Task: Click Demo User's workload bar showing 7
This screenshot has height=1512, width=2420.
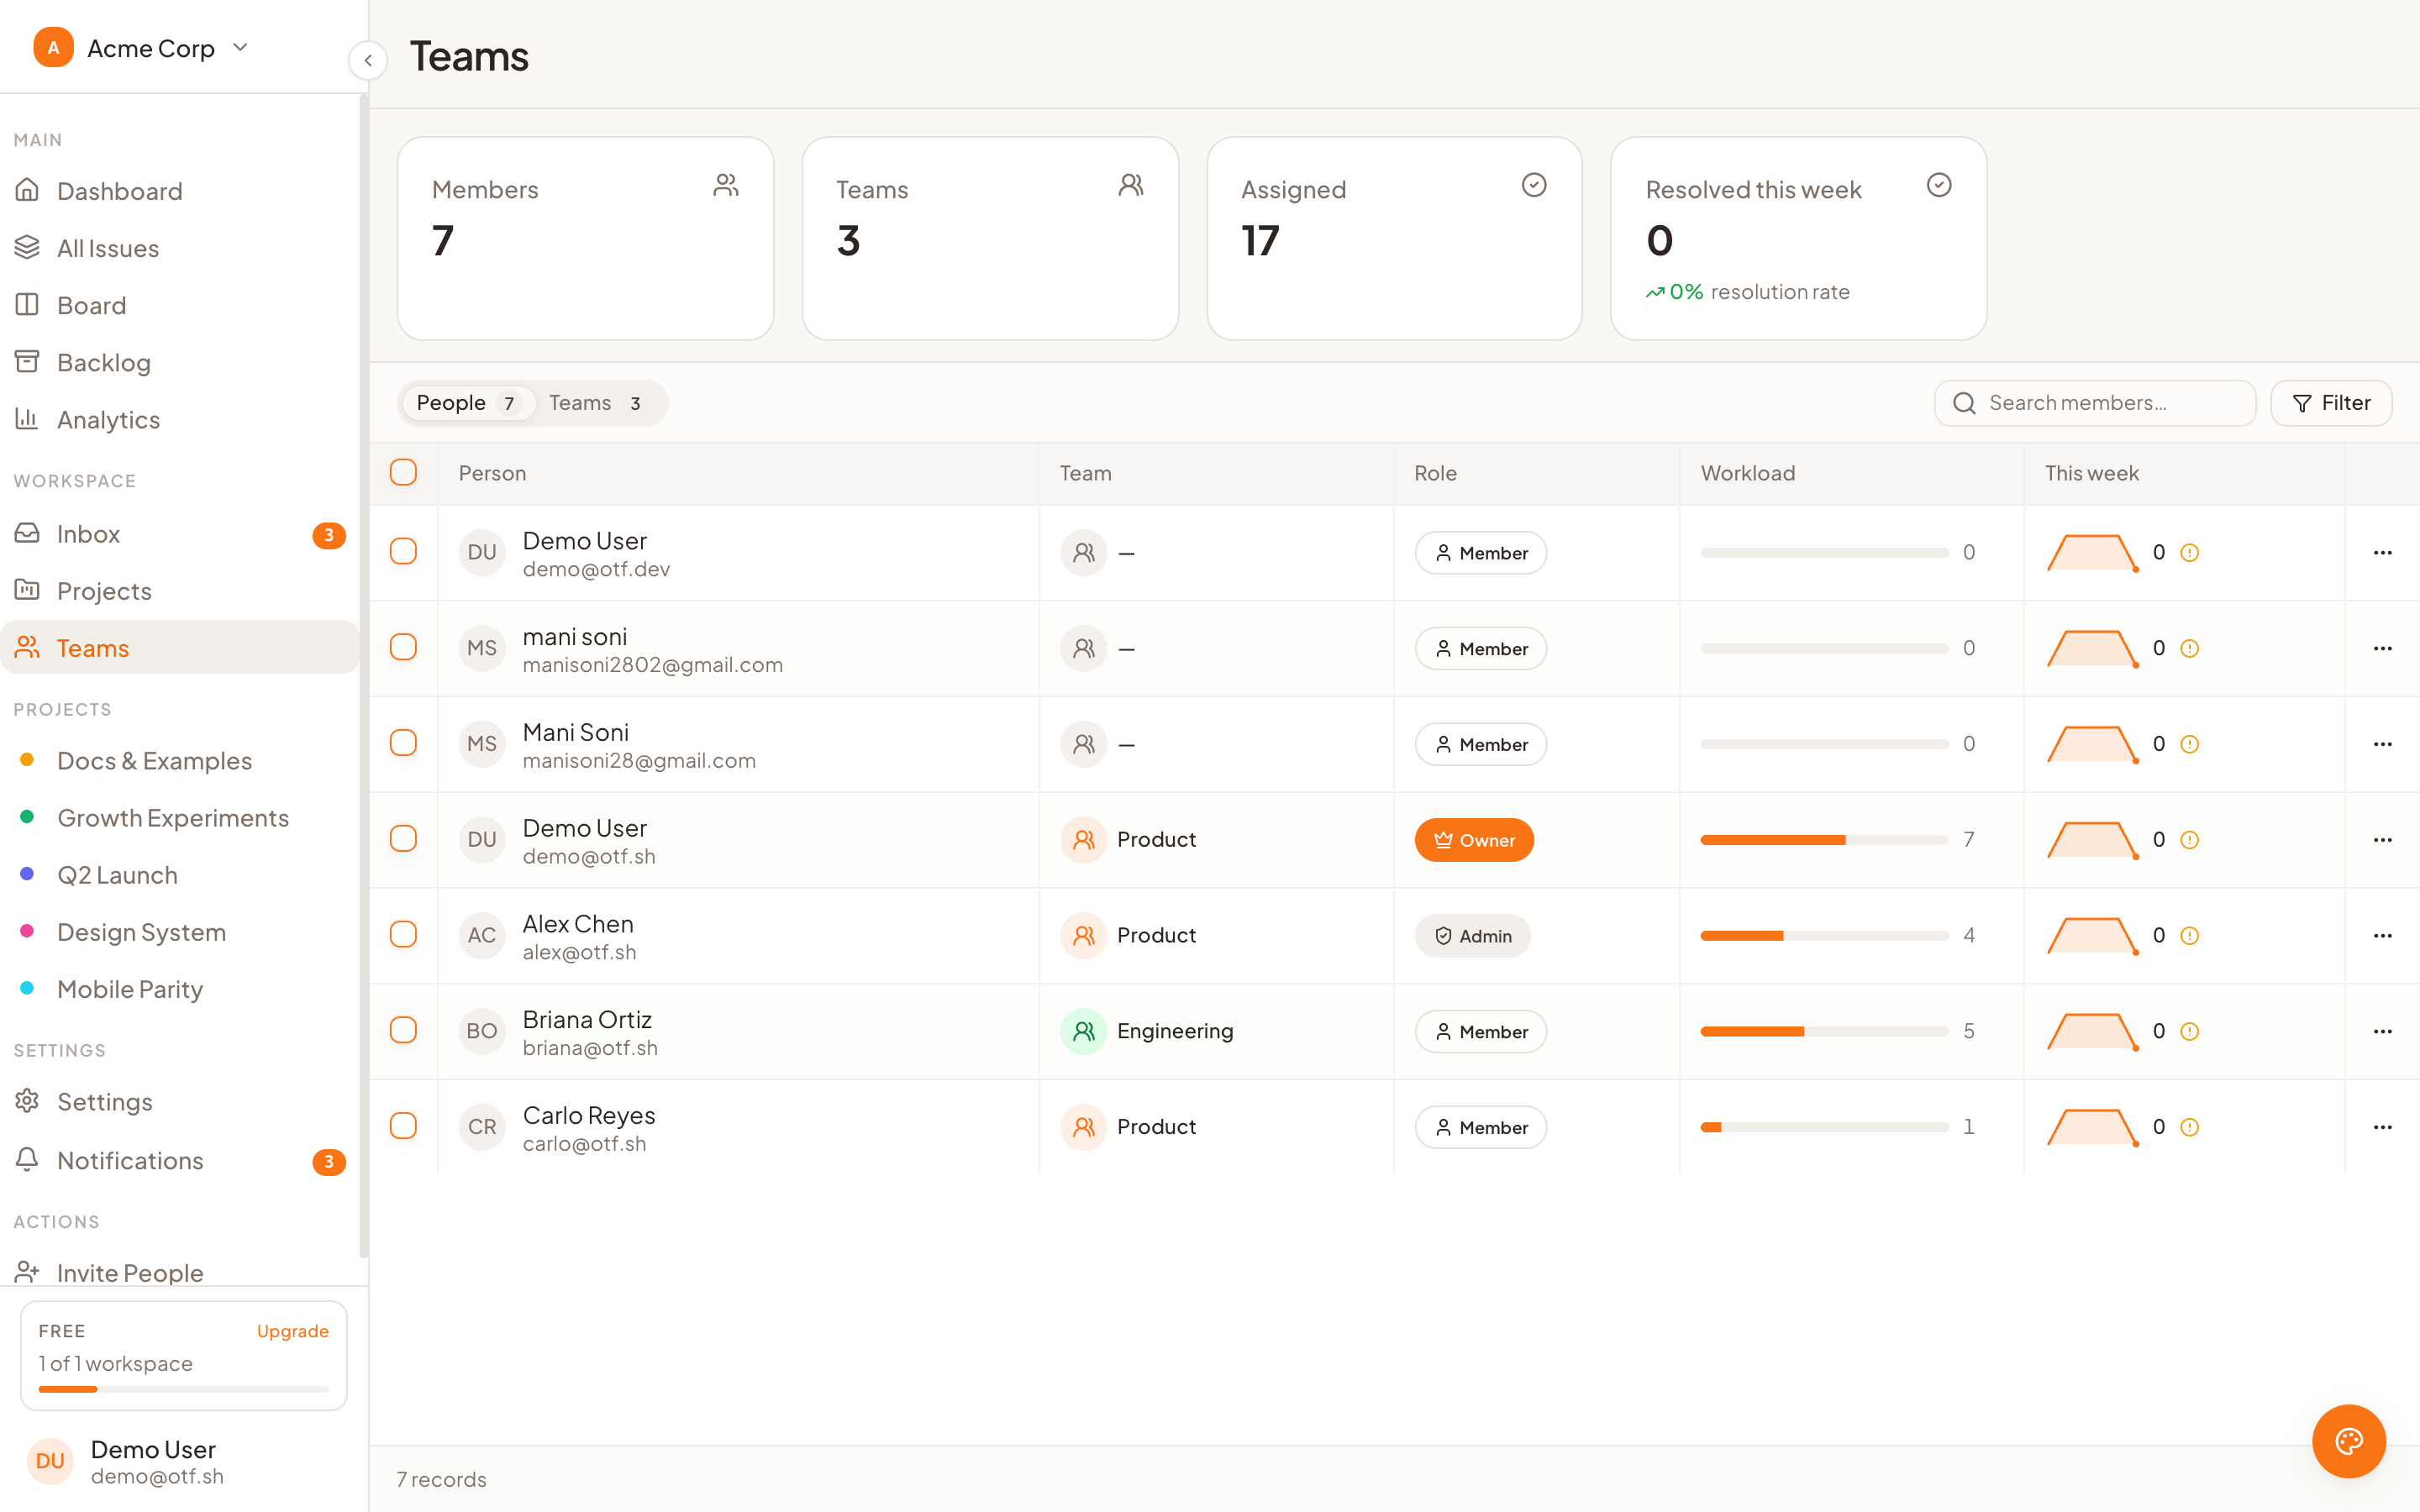Action: tap(1824, 840)
